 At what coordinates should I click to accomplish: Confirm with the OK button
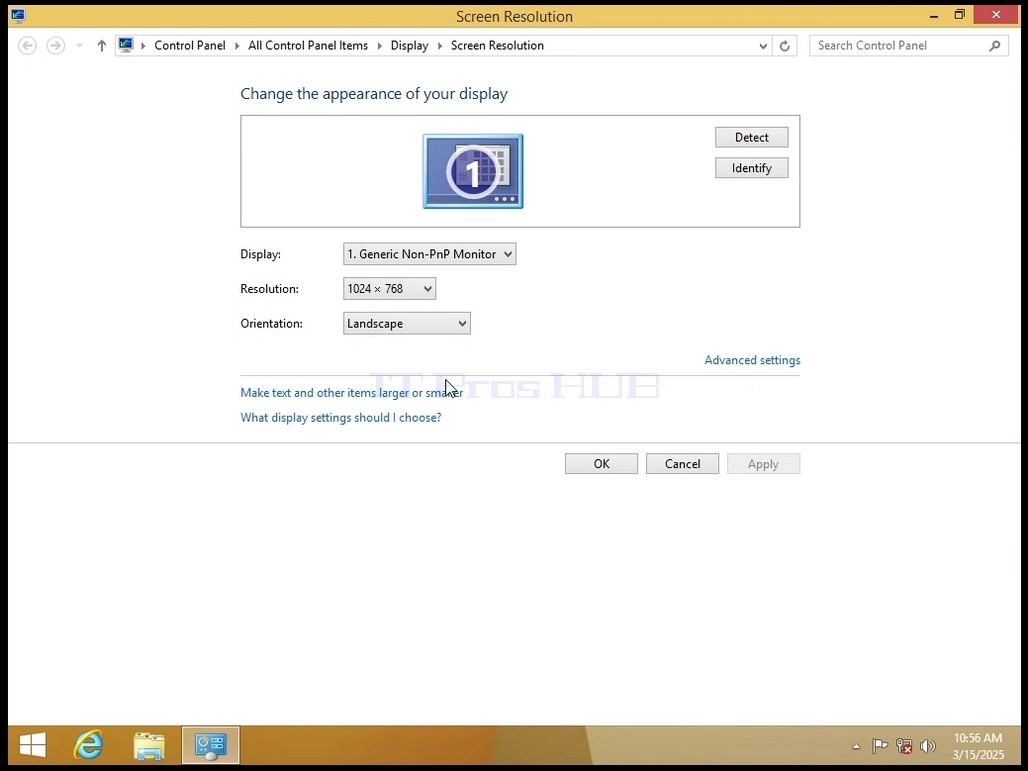pyautogui.click(x=601, y=464)
